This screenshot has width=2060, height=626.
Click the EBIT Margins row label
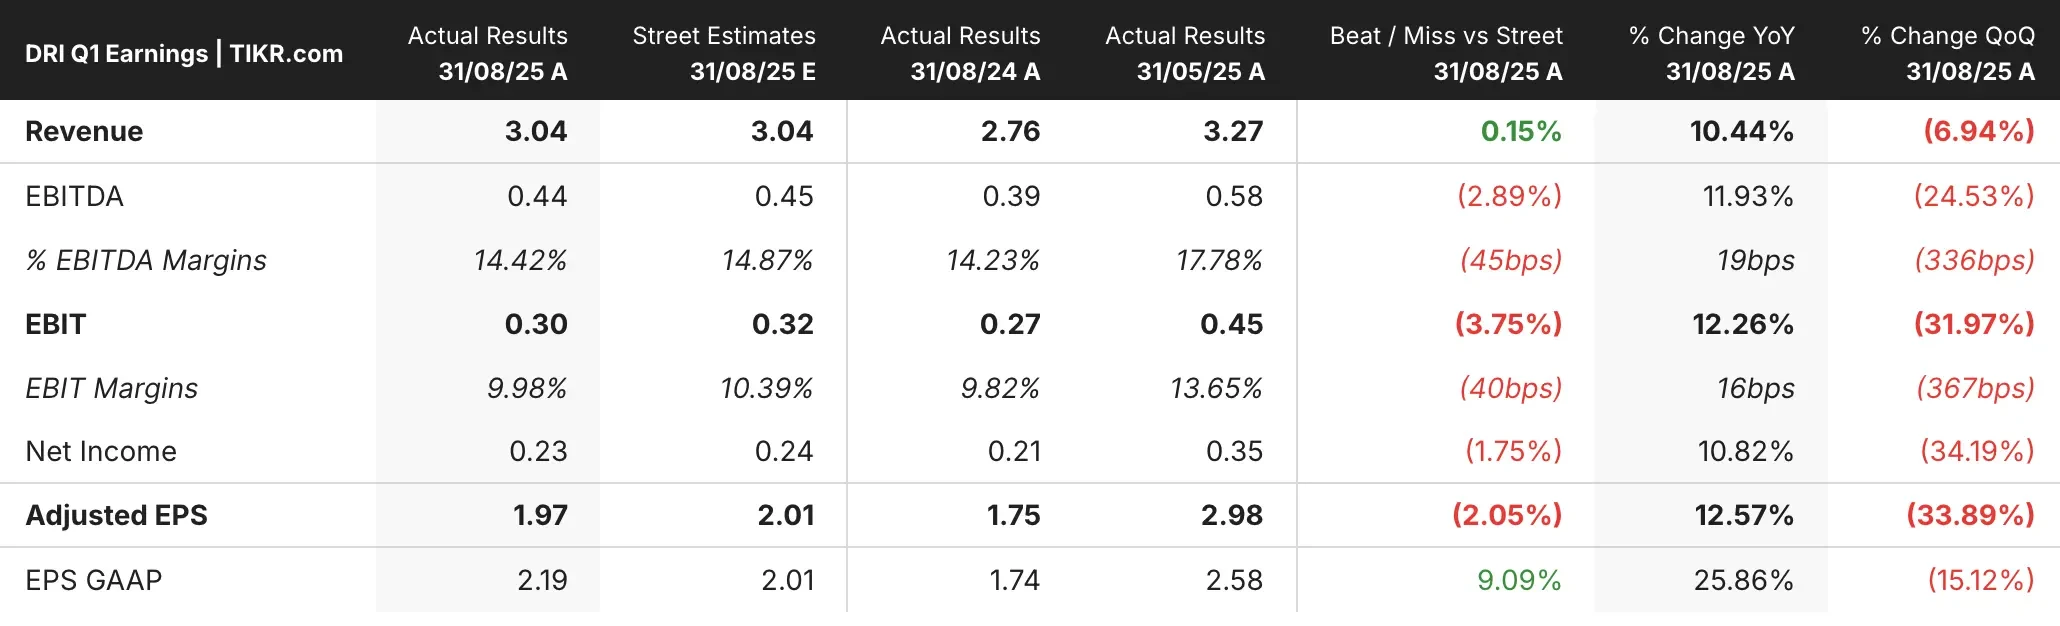[x=112, y=388]
